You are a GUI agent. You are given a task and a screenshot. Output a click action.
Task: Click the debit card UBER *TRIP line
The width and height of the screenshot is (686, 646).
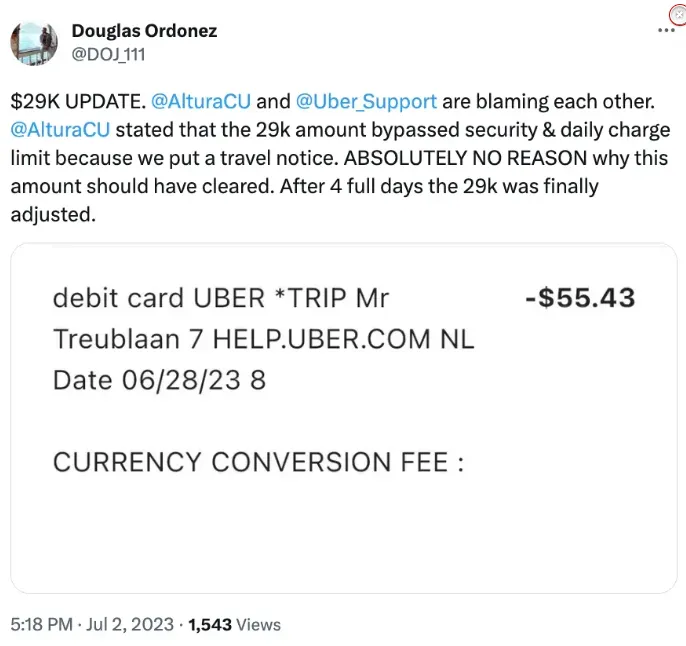tap(220, 298)
